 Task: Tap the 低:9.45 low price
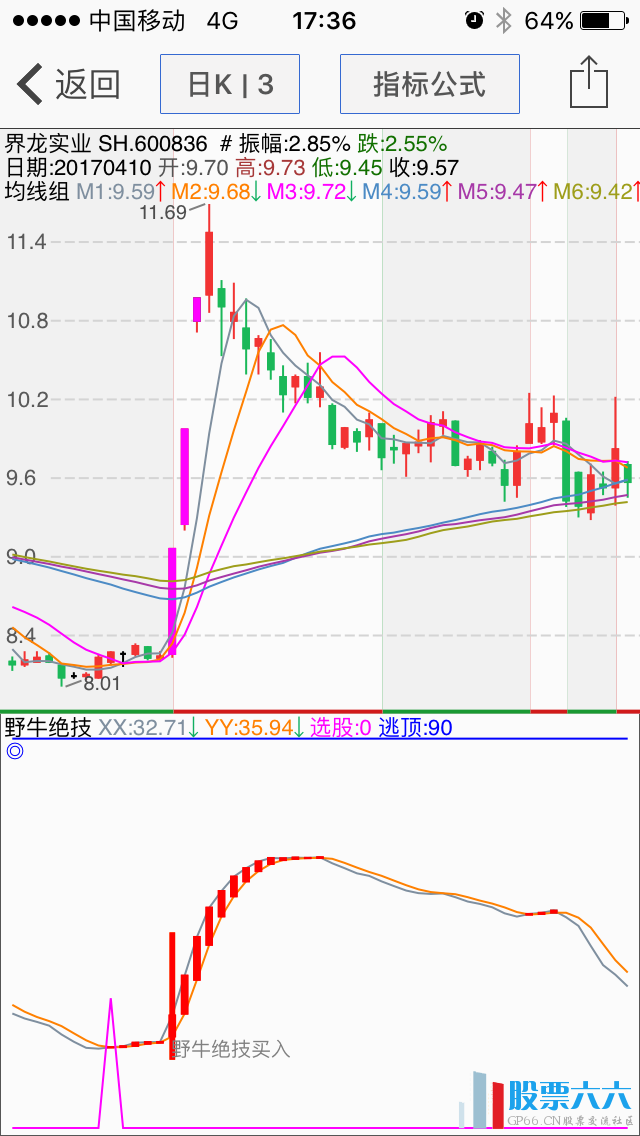pos(347,168)
